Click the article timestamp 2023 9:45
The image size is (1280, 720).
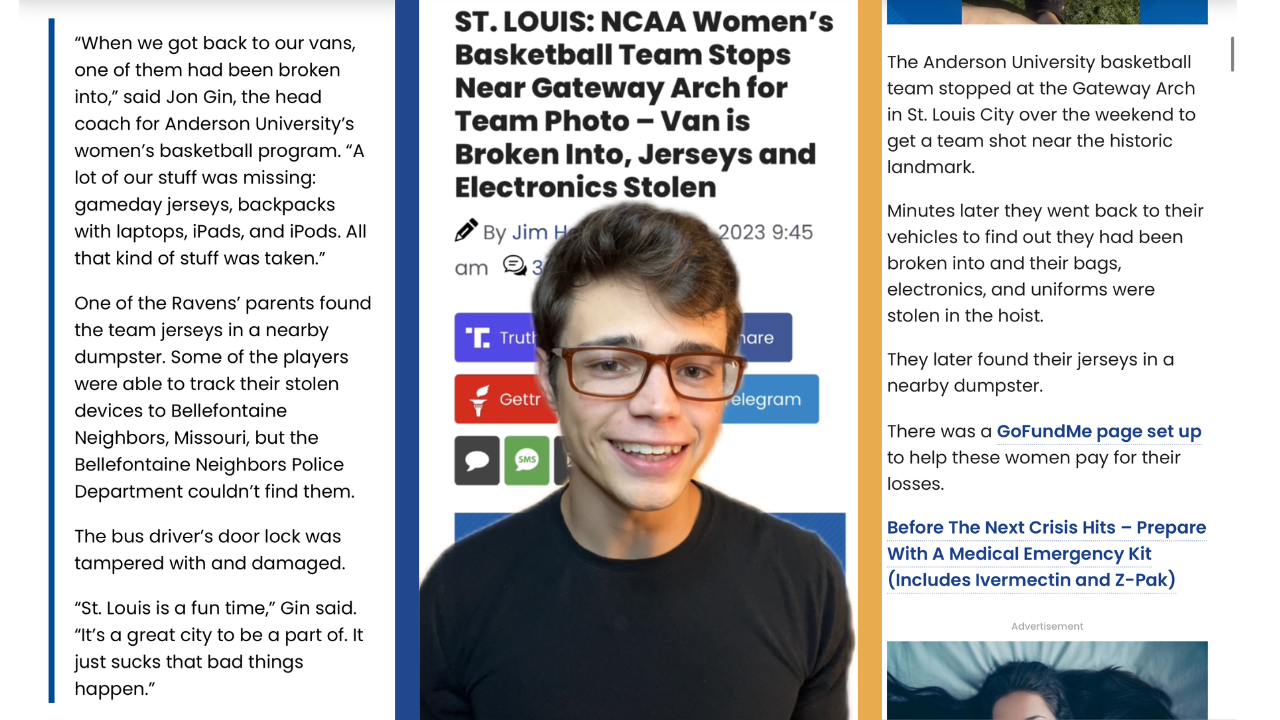(765, 232)
